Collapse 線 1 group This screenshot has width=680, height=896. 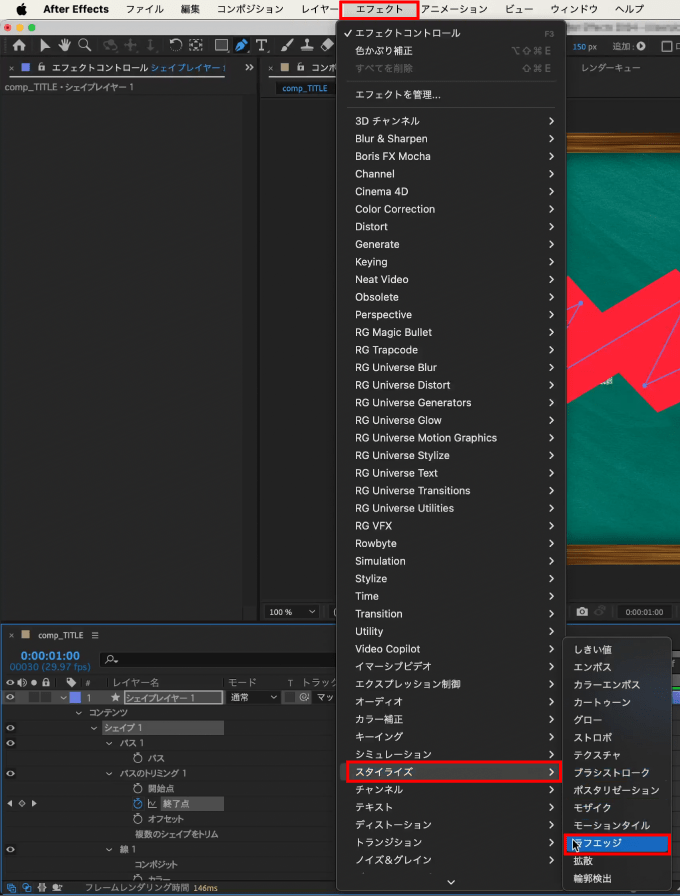pyautogui.click(x=110, y=850)
